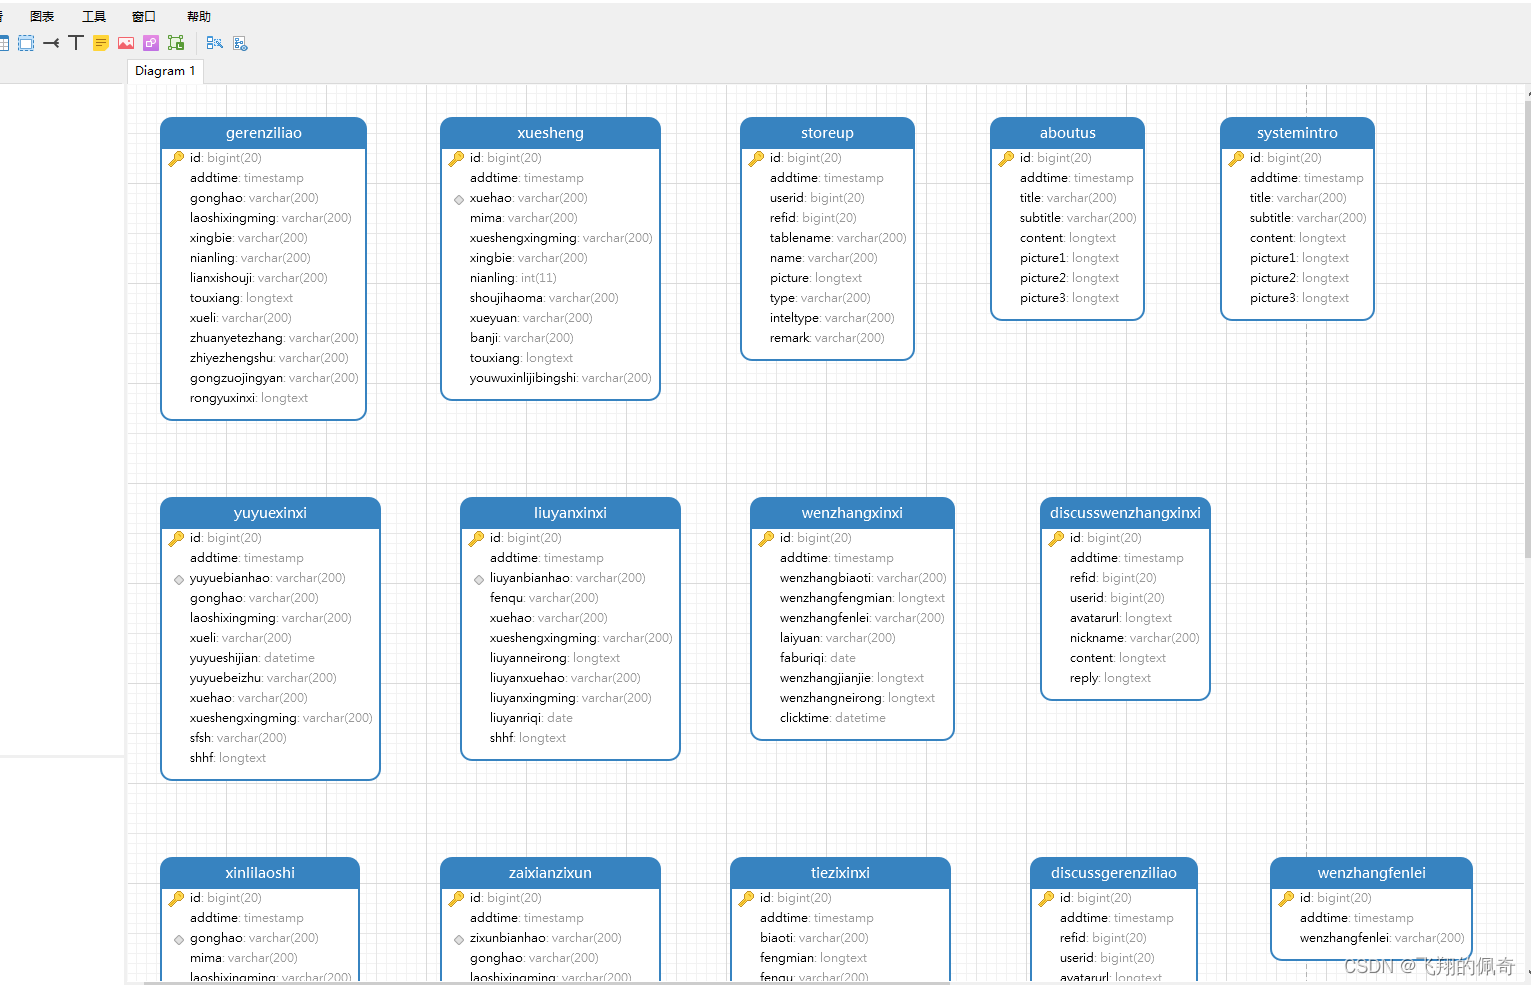Open the 窗口 menu
The height and width of the screenshot is (985, 1531).
coord(142,15)
